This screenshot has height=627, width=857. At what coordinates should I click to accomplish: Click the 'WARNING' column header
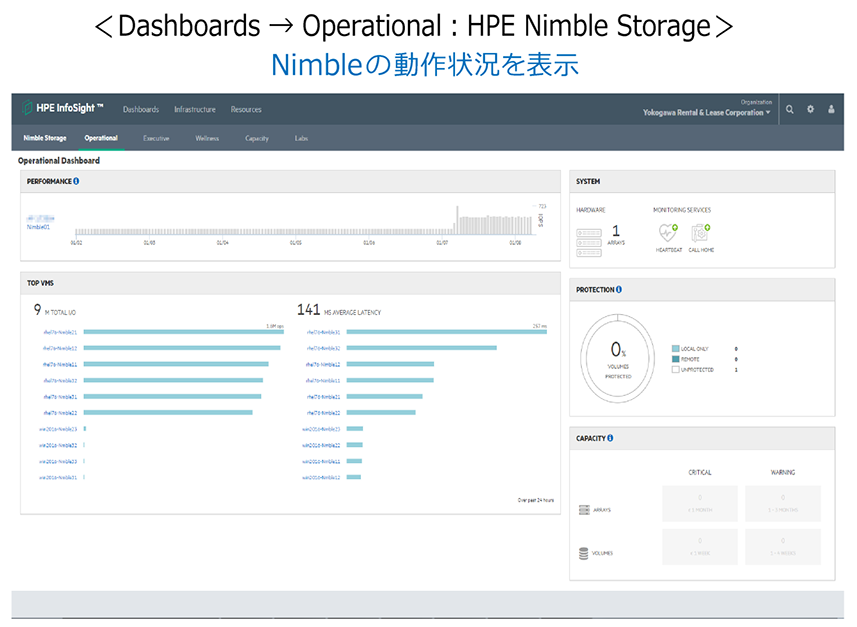[x=783, y=472]
